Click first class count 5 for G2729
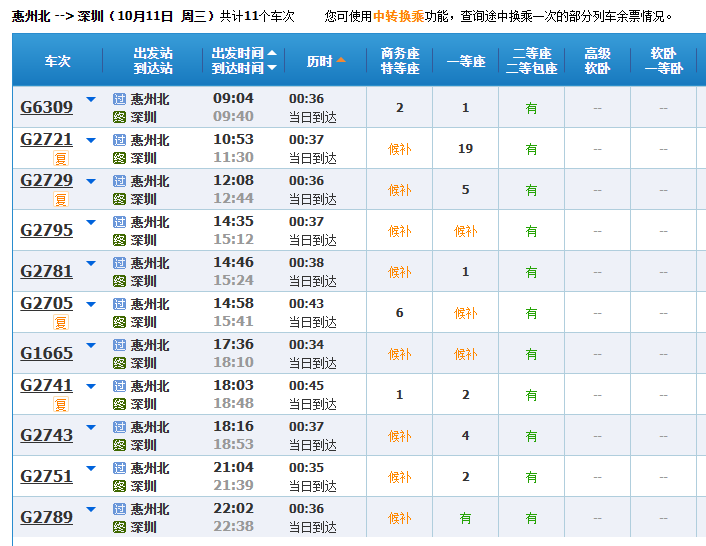Viewport: 706px width, 546px height. (466, 190)
